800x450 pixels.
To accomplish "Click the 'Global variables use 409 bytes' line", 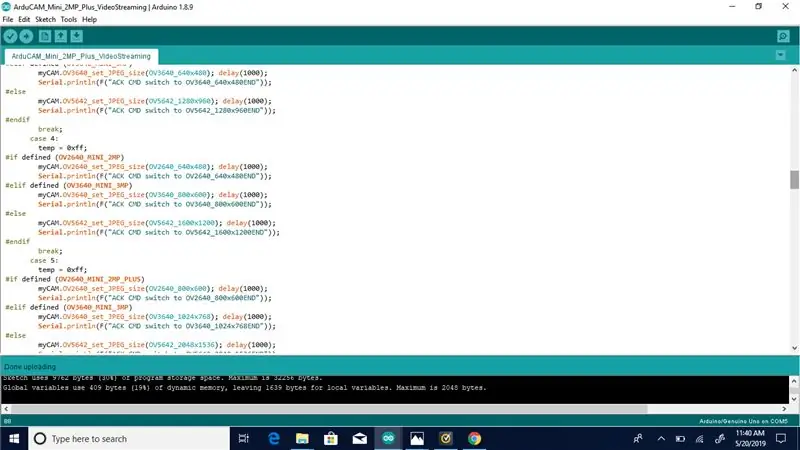I will point(244,388).
